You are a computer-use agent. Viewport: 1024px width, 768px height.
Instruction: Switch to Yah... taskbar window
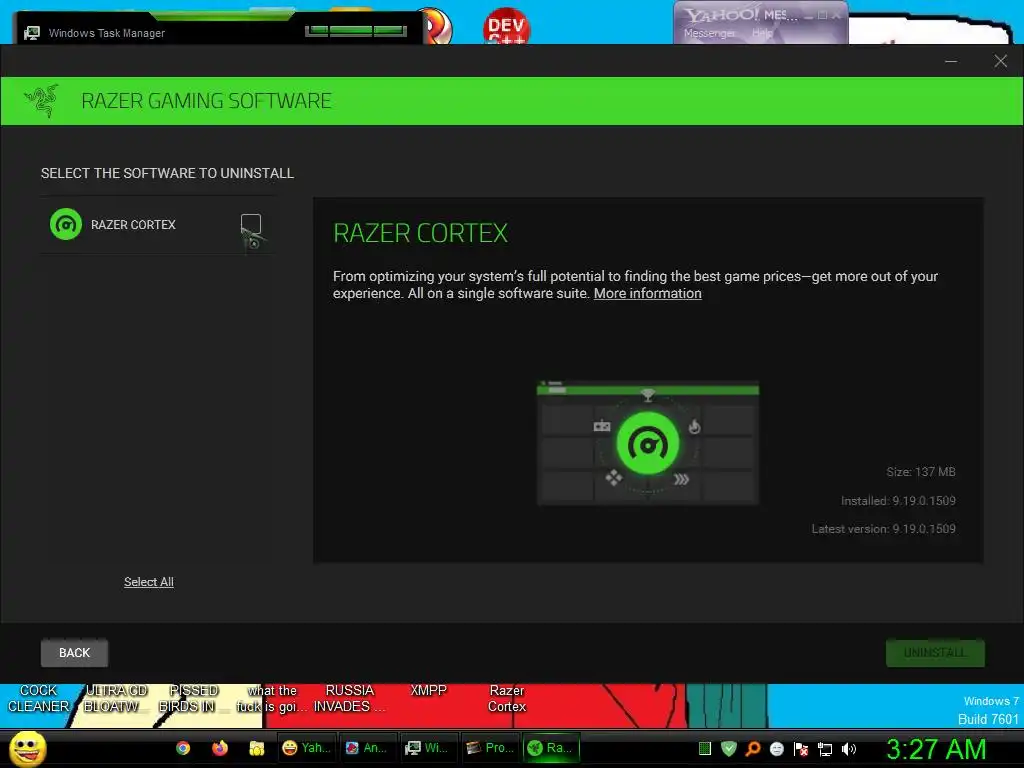click(306, 748)
